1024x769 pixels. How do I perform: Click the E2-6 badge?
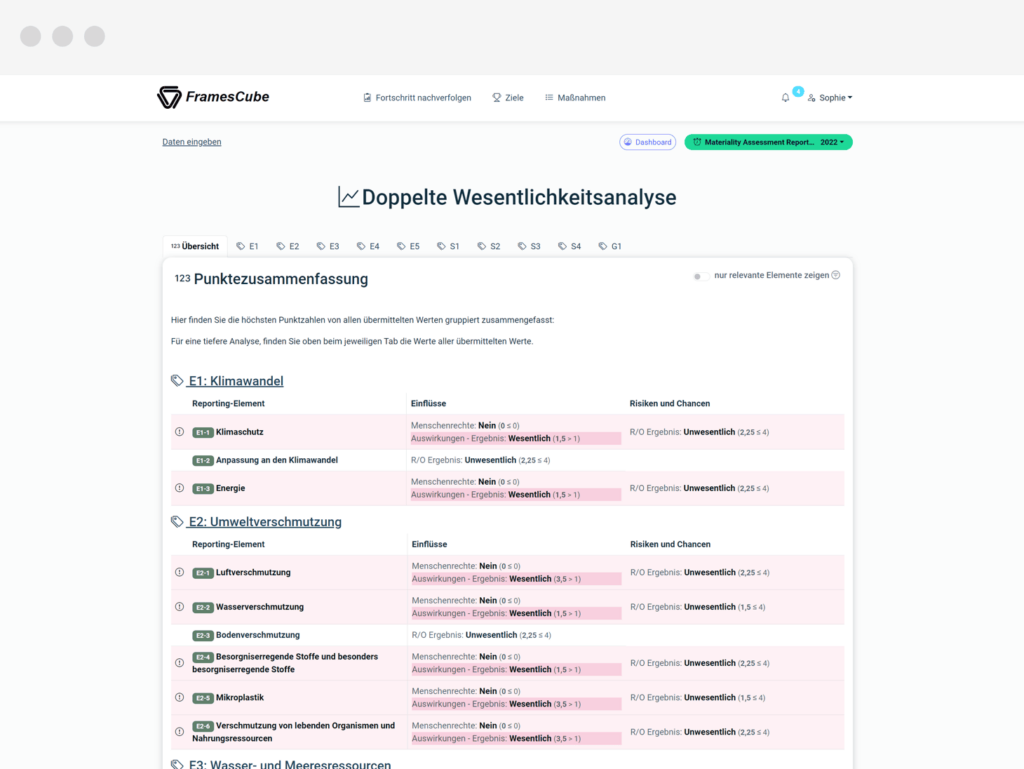click(x=202, y=726)
